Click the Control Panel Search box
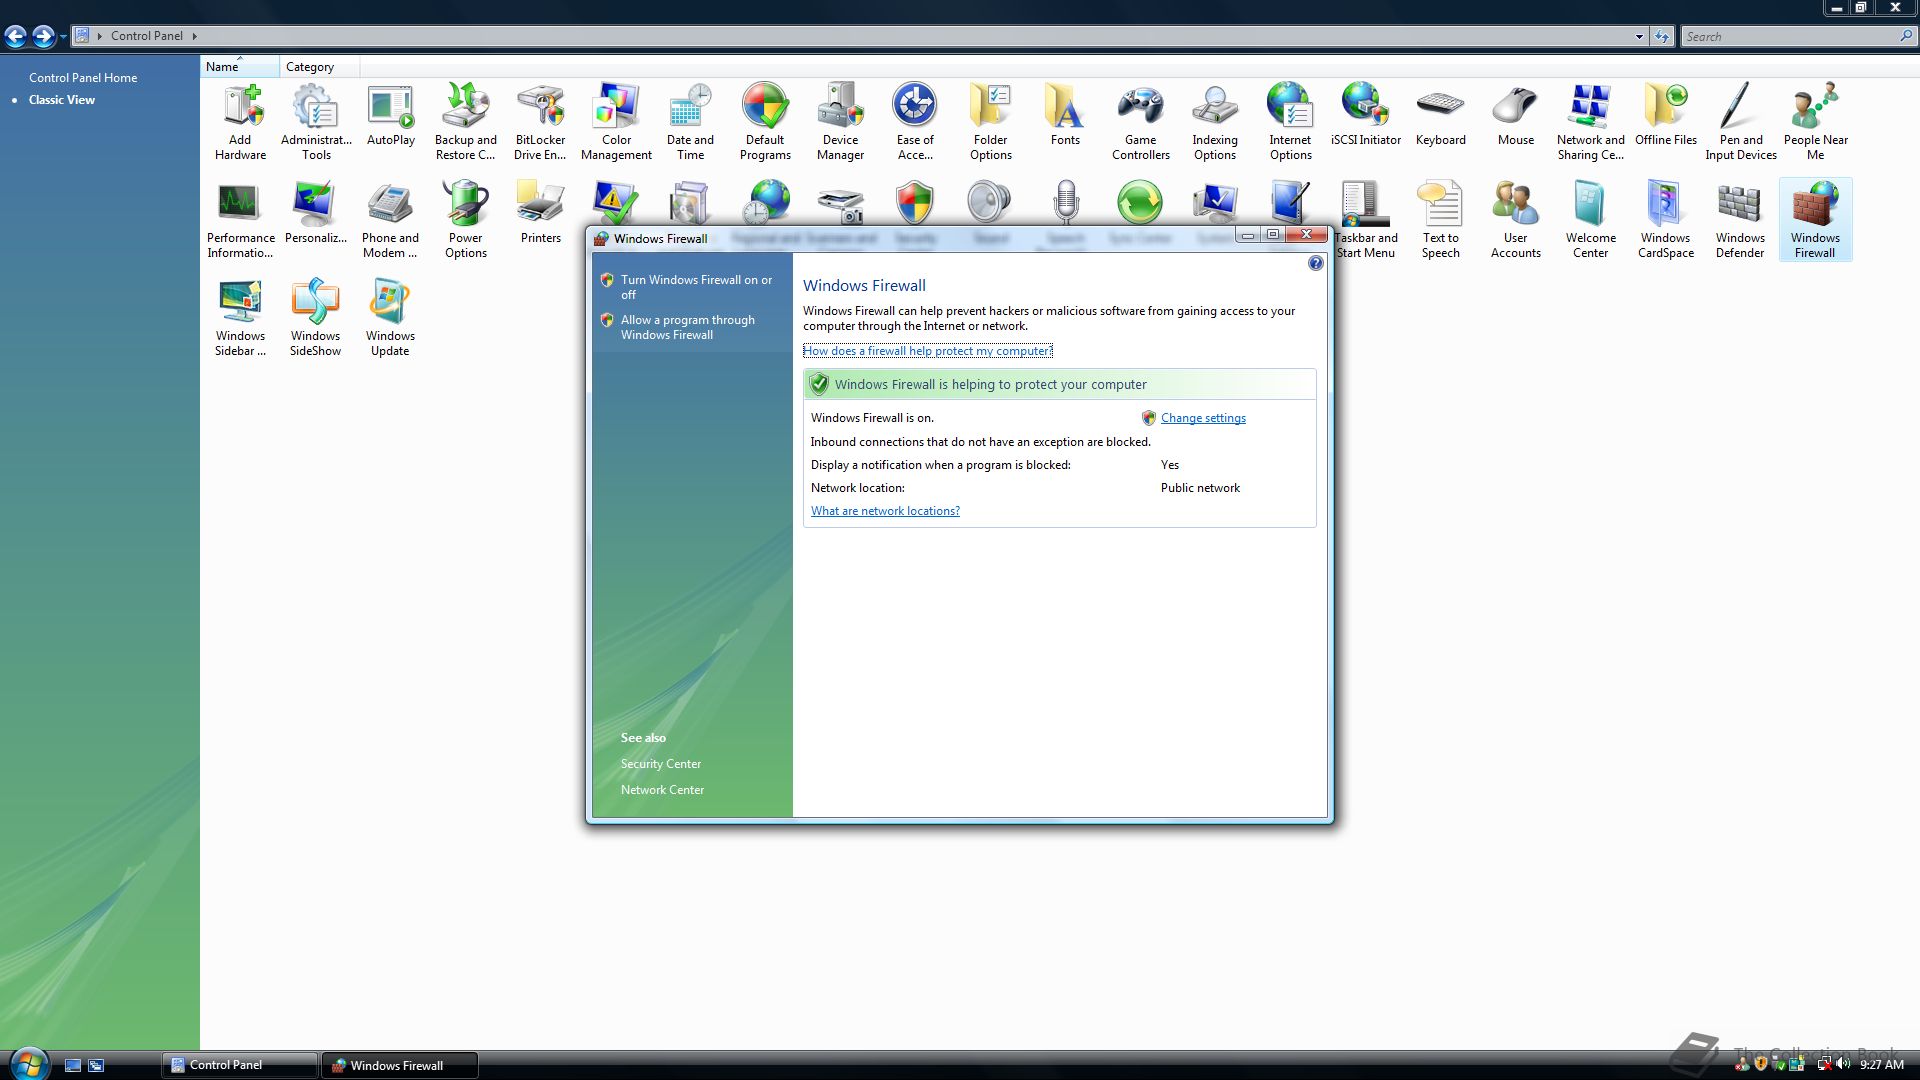 pos(1798,36)
